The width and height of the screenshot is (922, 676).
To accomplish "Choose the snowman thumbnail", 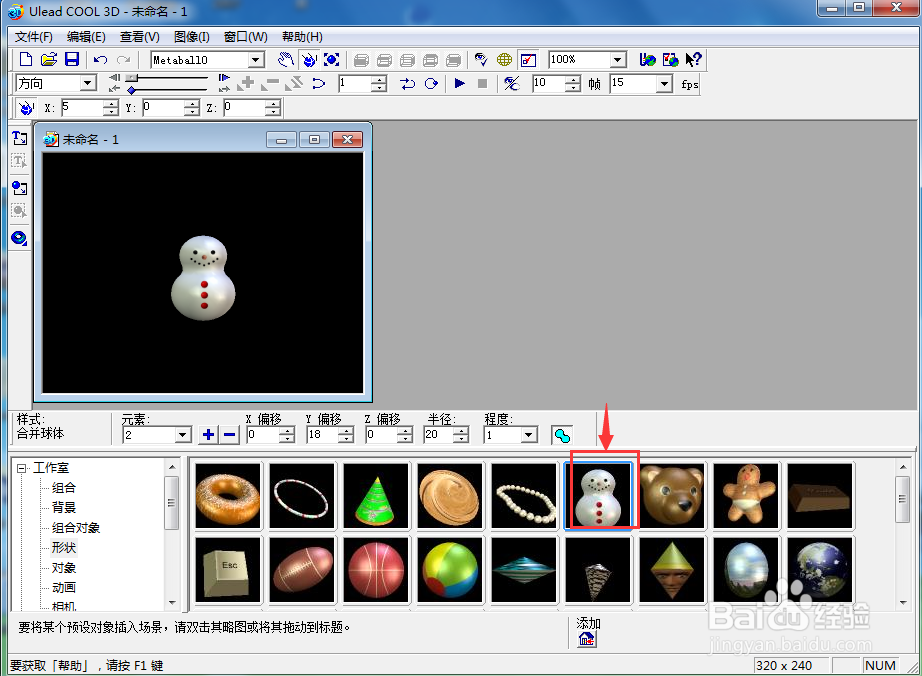I will 598,496.
